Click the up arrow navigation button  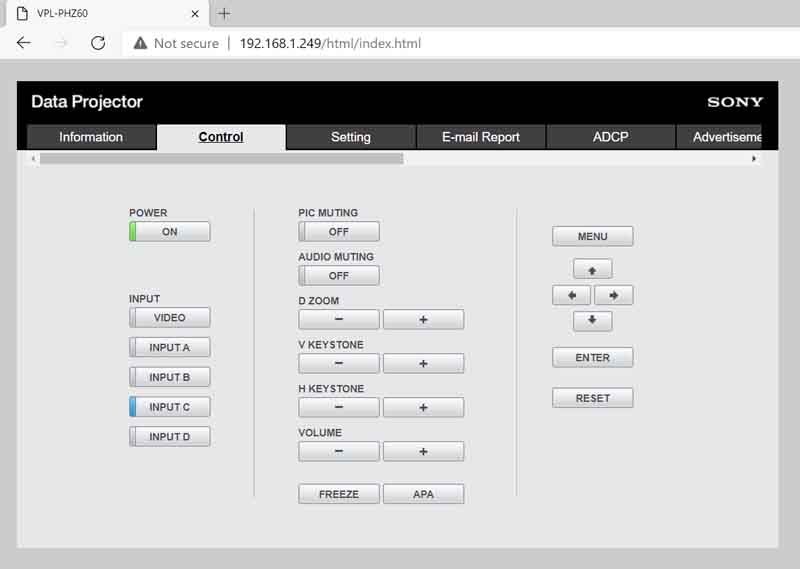[592, 269]
